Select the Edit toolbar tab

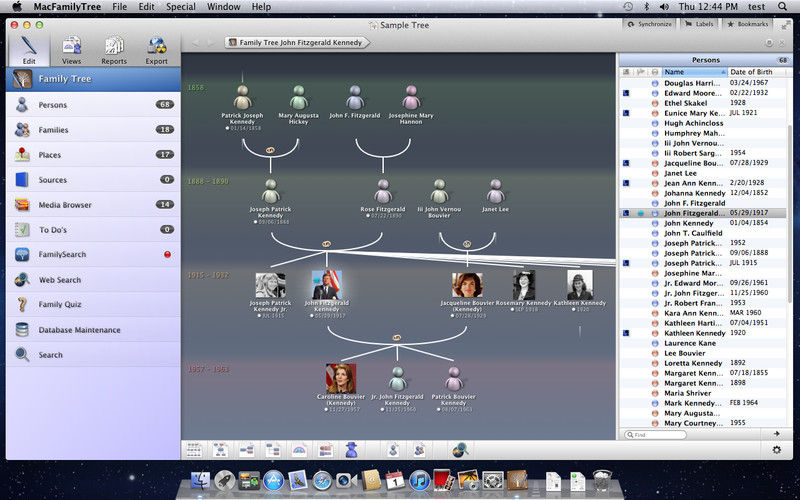pos(29,50)
